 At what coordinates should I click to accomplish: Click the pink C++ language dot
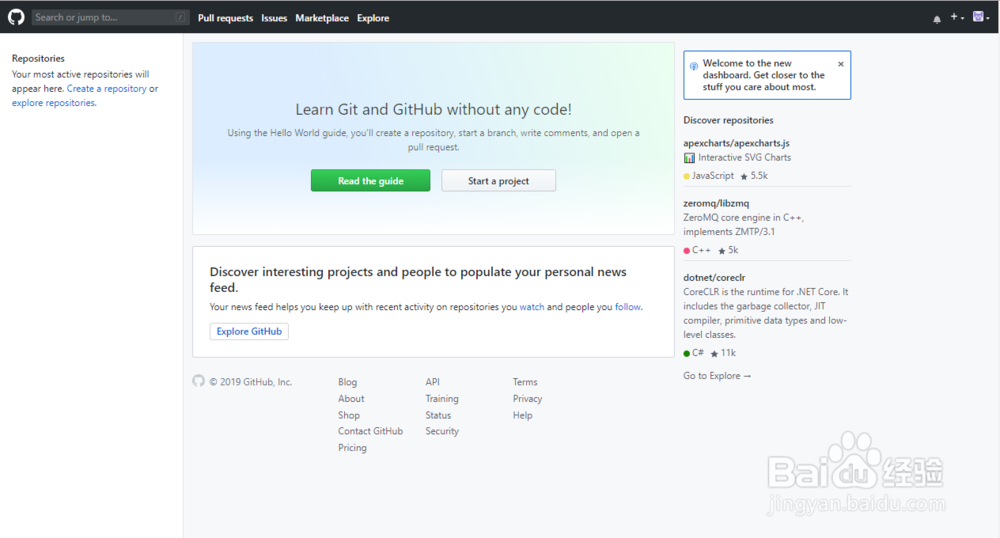click(687, 251)
